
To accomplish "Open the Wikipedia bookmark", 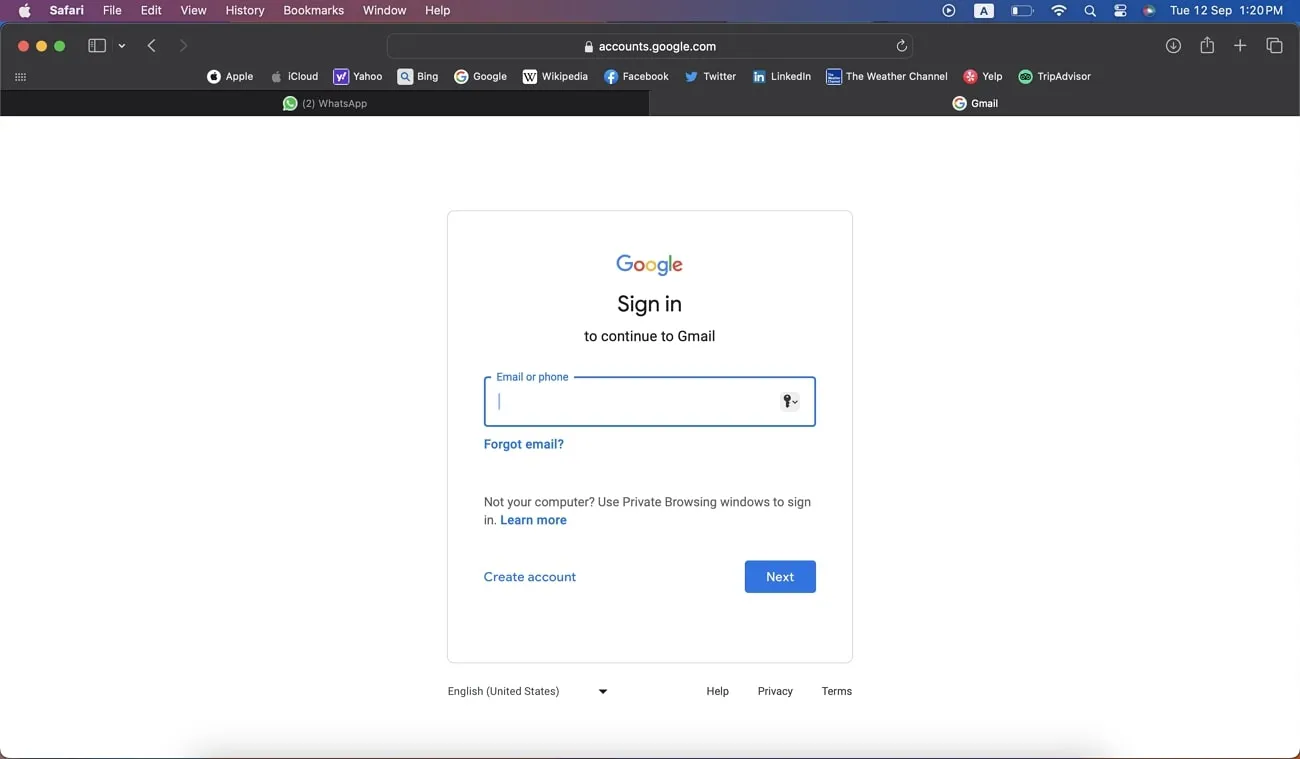I will pyautogui.click(x=555, y=76).
